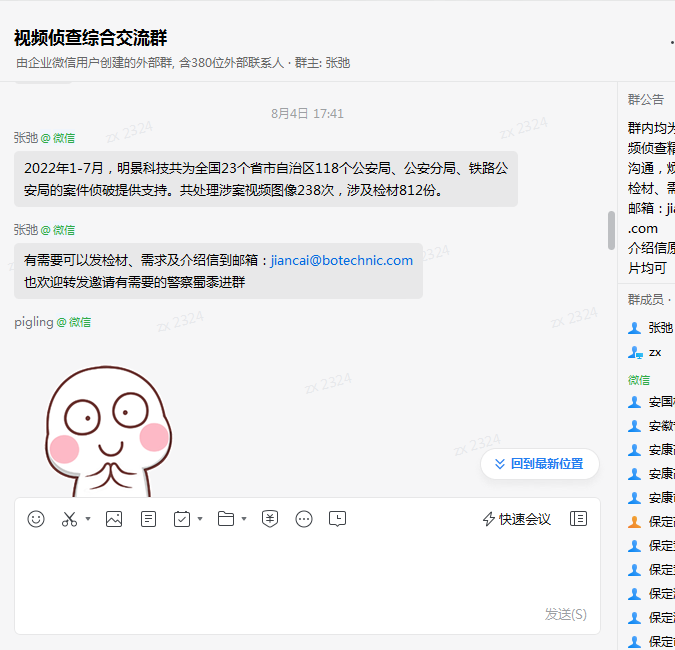Screen dimensions: 675x650
Task: Open the emoji picker
Action: click(36, 519)
